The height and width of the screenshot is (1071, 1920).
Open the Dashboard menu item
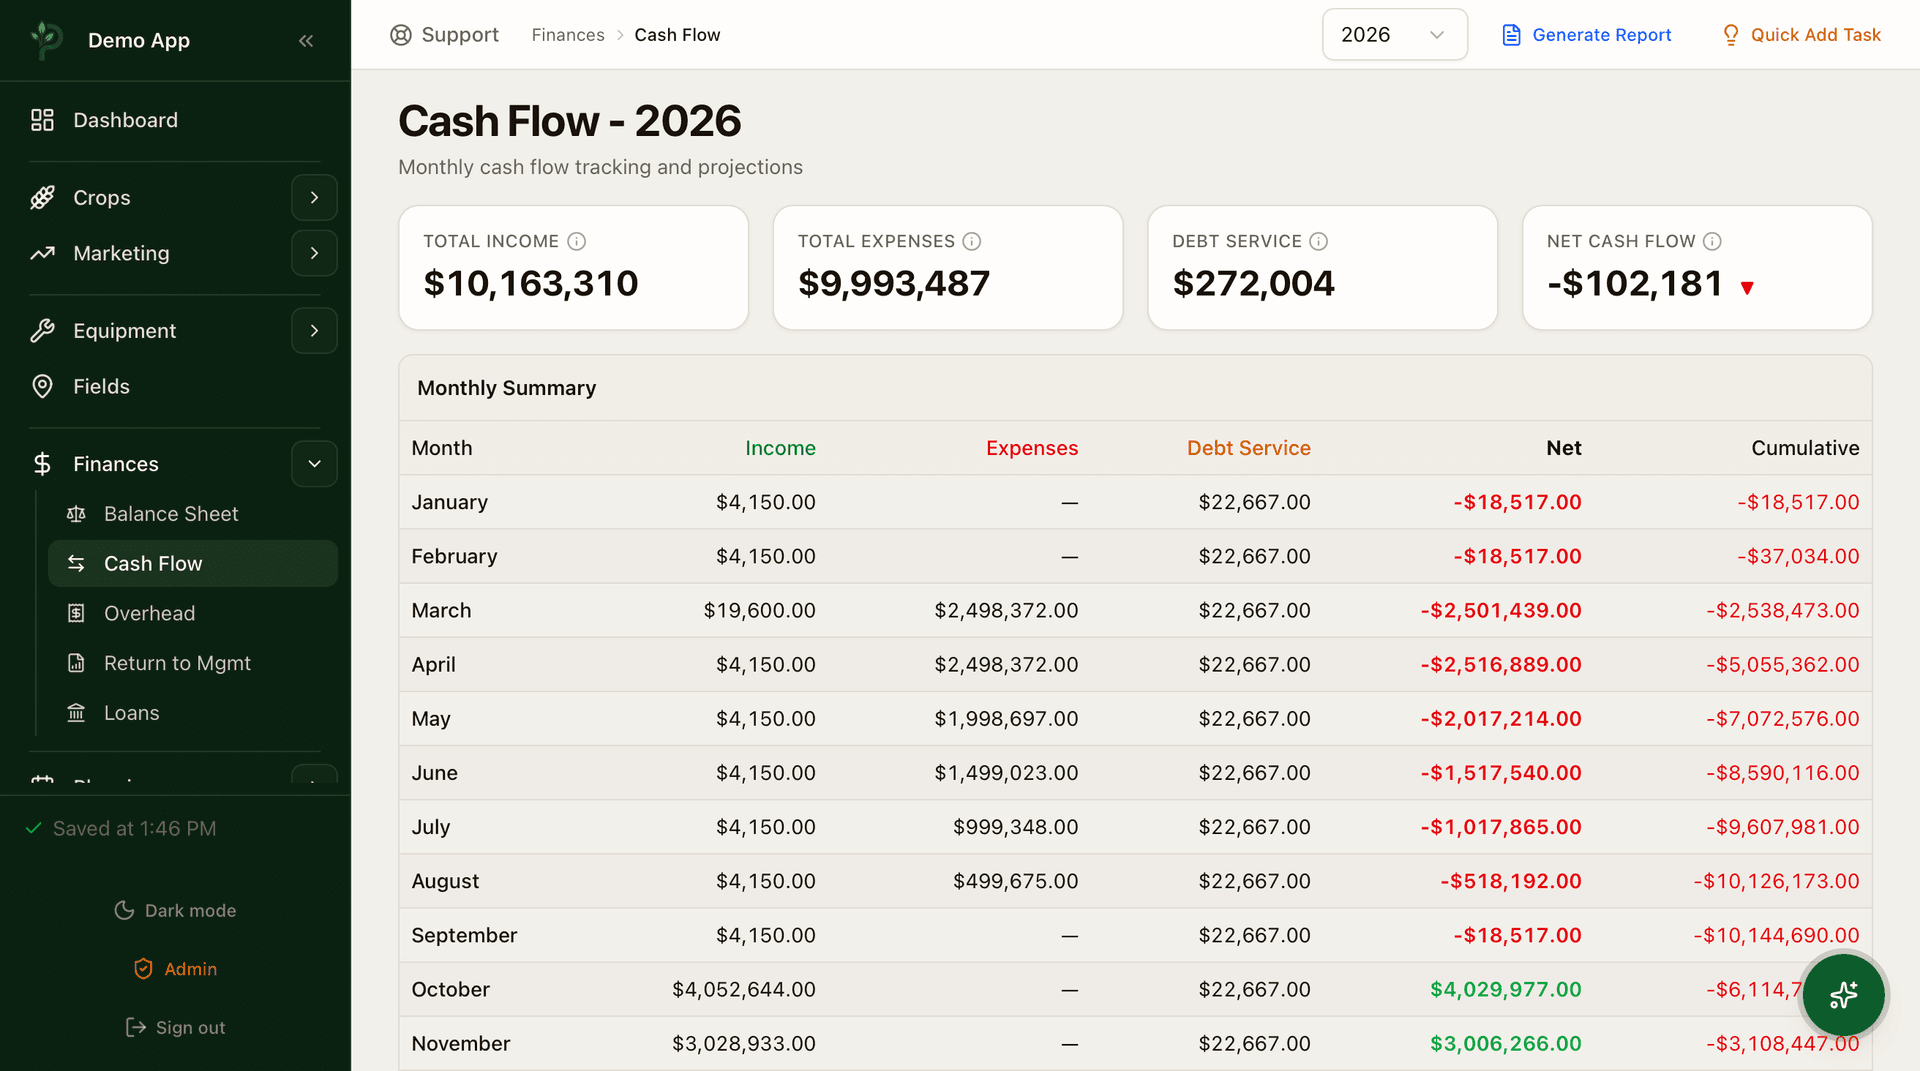click(125, 119)
